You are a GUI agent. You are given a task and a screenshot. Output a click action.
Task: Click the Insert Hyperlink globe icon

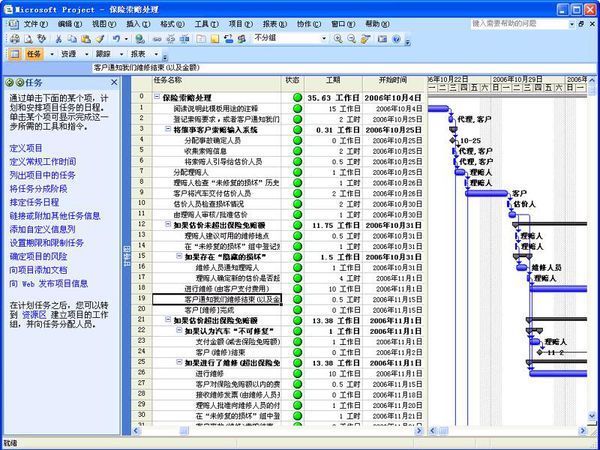tap(140, 39)
